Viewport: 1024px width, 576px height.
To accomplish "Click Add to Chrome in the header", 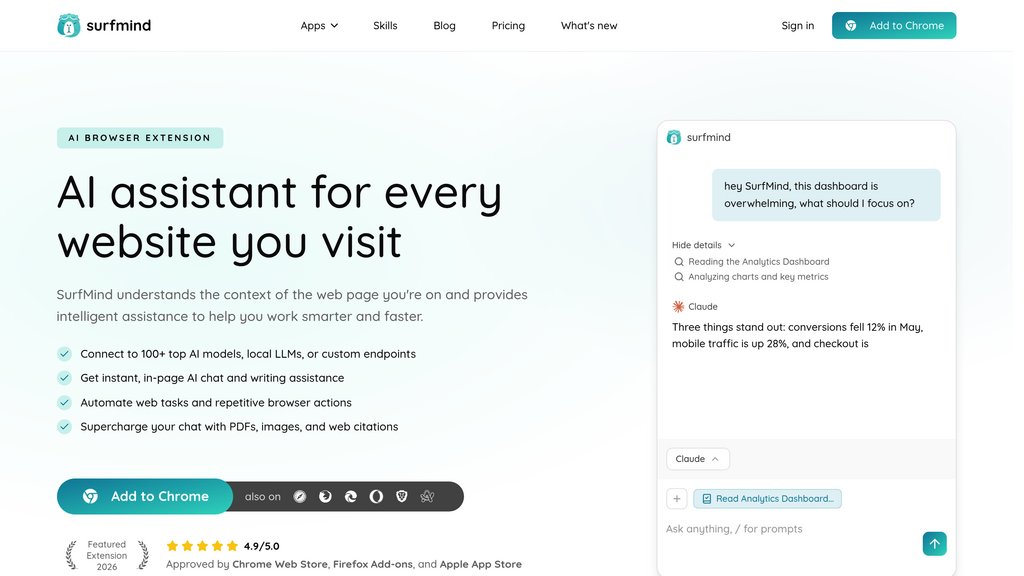I will point(893,25).
